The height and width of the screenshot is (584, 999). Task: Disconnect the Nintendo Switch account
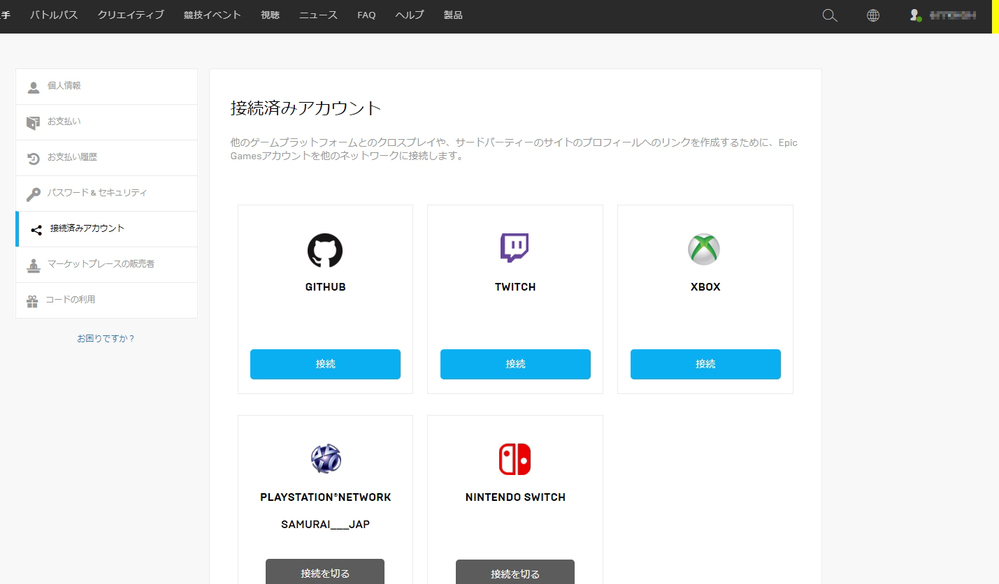click(515, 573)
